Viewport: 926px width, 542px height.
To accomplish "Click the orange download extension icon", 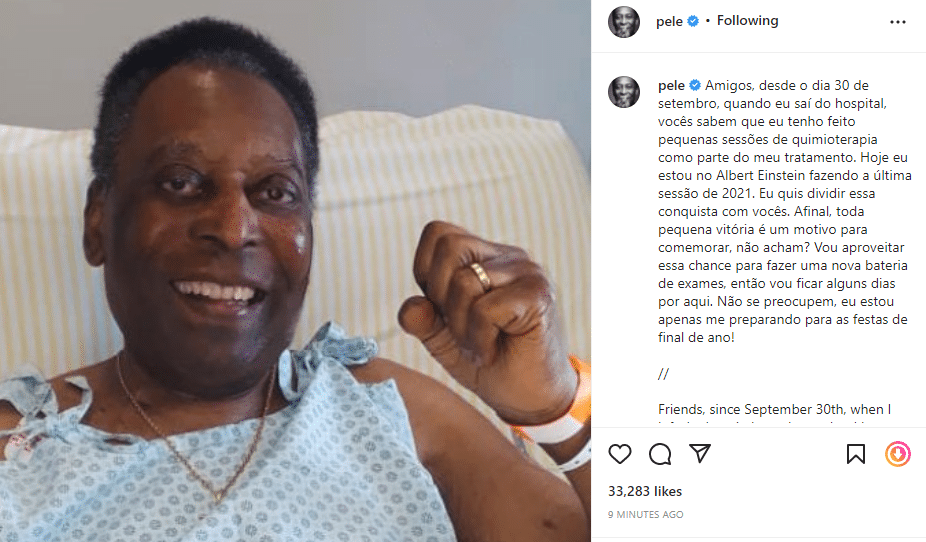I will 898,454.
